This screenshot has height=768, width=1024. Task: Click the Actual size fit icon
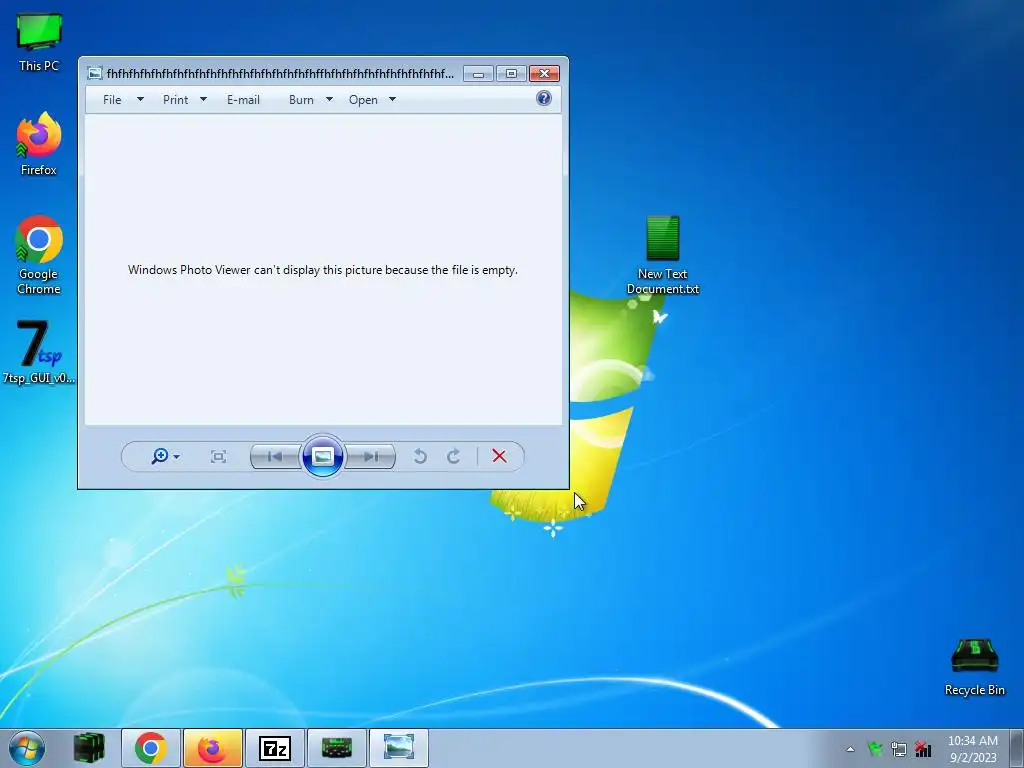pos(219,456)
